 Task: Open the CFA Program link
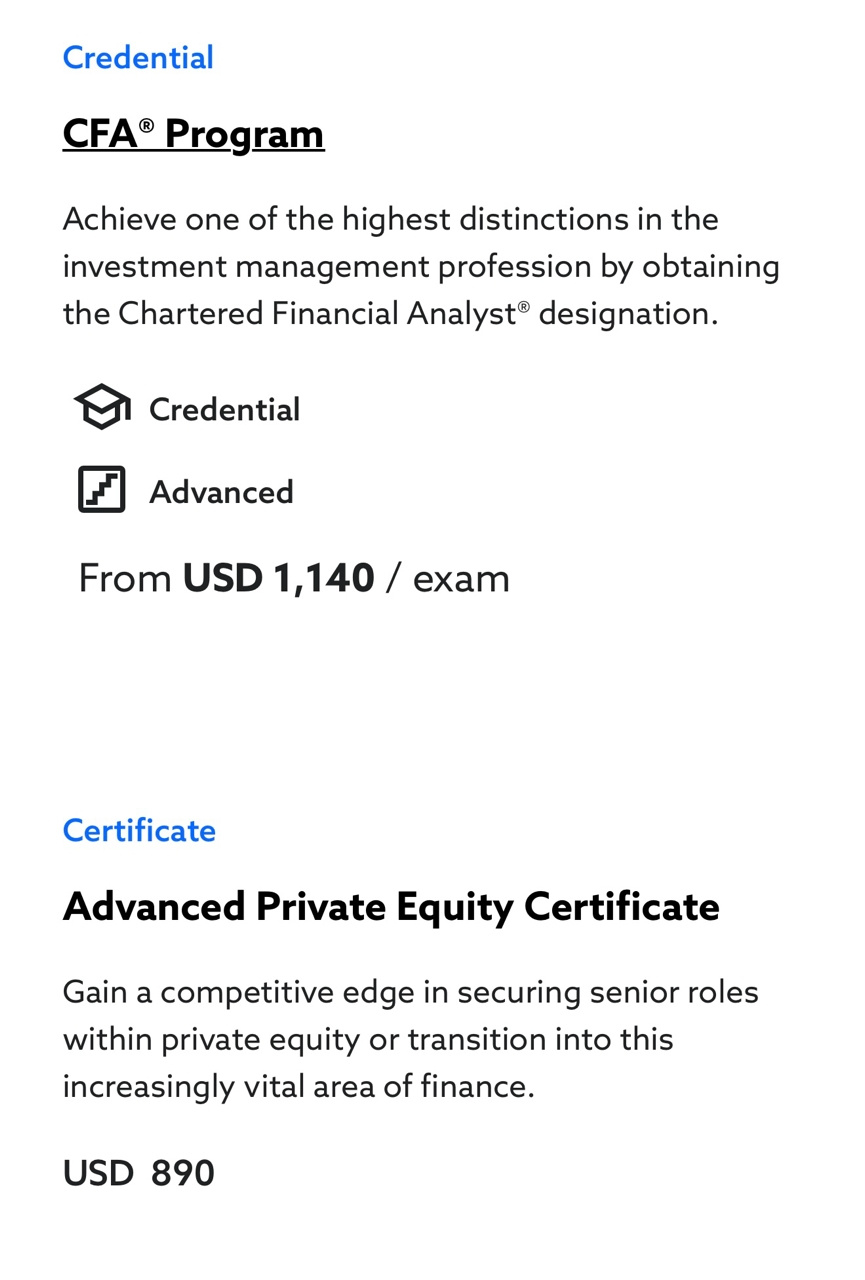click(193, 134)
